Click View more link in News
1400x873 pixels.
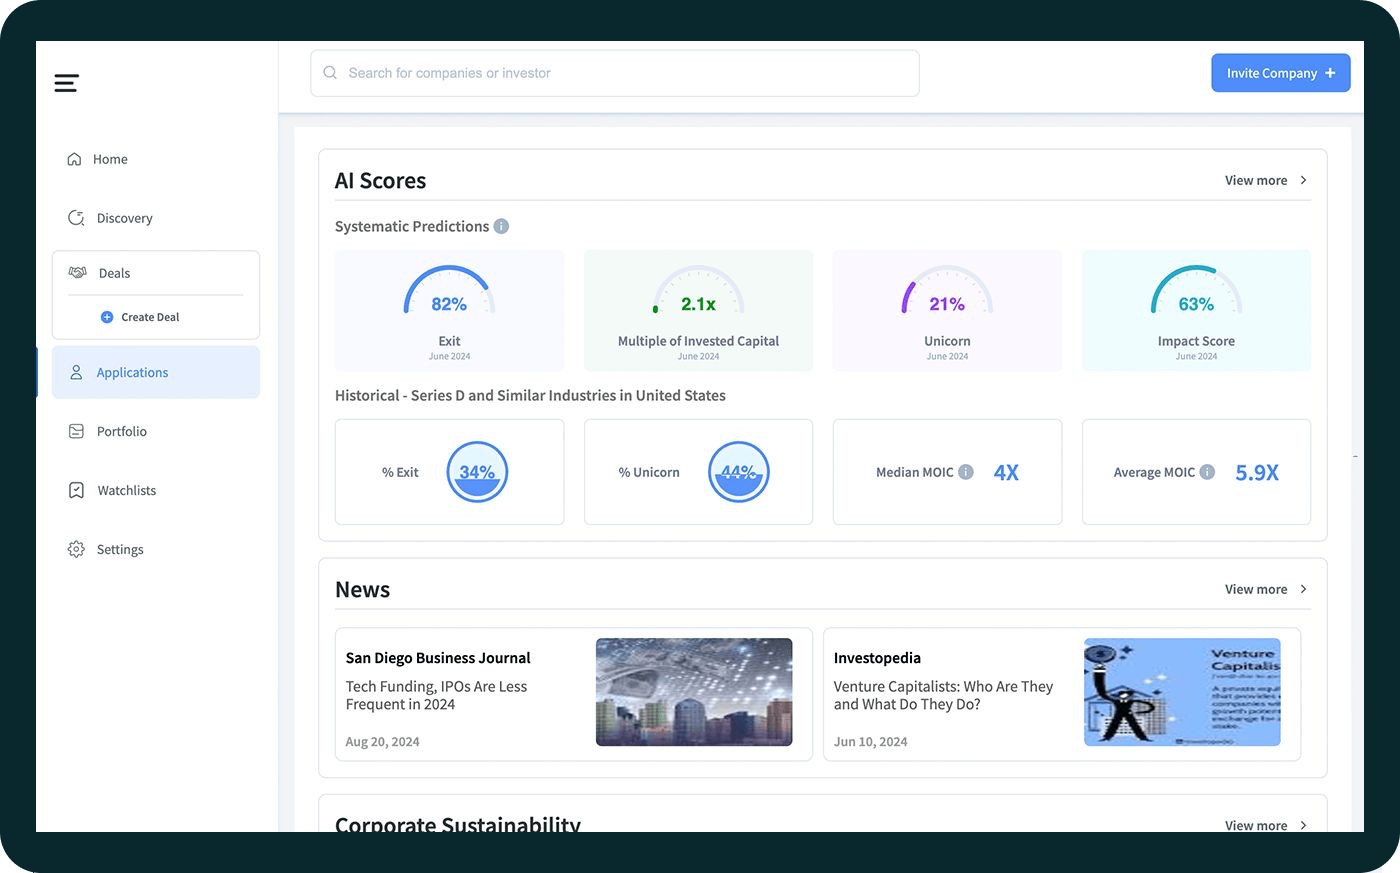pyautogui.click(x=1256, y=589)
